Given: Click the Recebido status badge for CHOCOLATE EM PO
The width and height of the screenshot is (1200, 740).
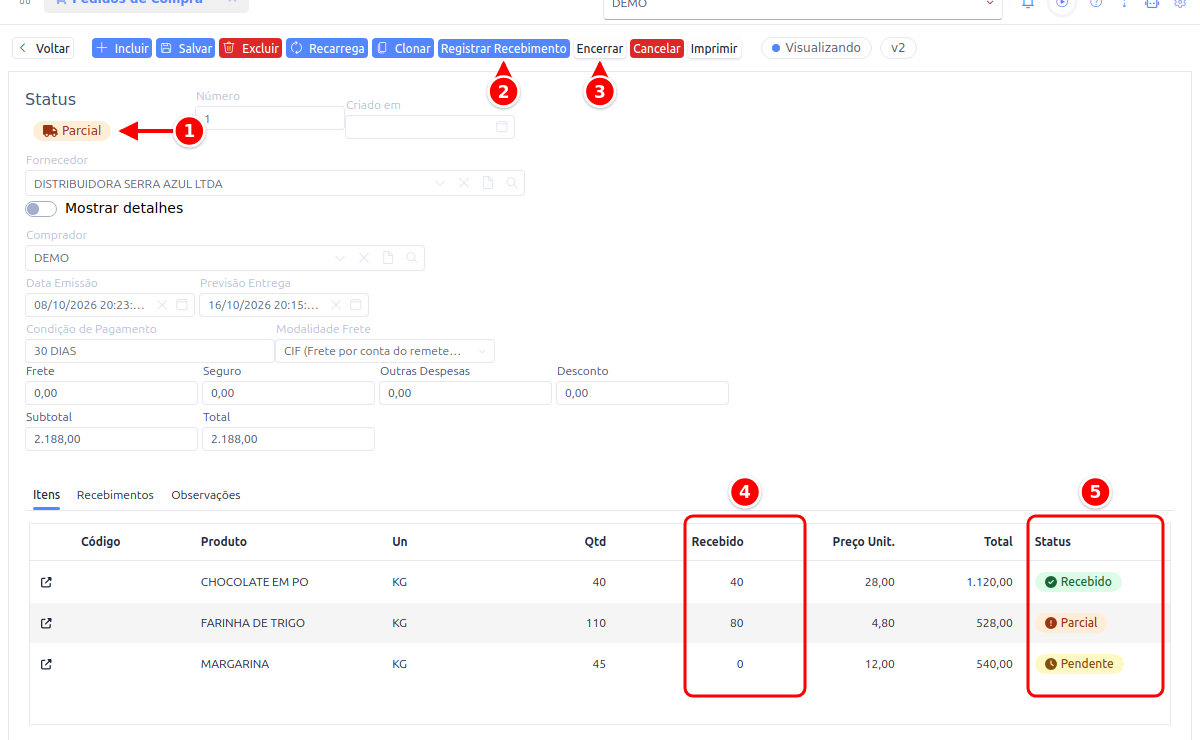Looking at the screenshot, I should click(x=1078, y=582).
